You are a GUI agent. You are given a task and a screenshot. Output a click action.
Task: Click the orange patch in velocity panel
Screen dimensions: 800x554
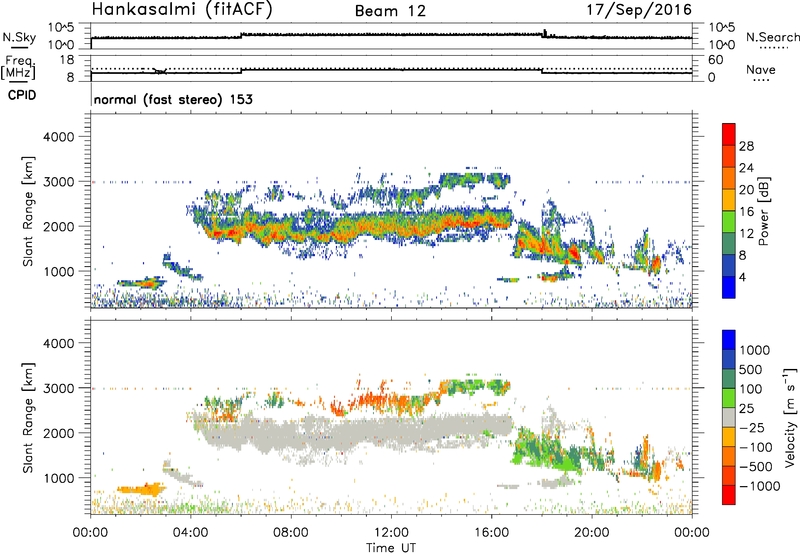click(140, 491)
